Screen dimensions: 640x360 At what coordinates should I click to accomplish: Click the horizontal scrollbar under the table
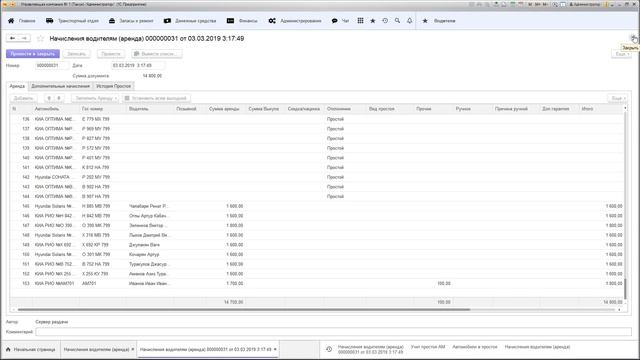pyautogui.click(x=244, y=310)
